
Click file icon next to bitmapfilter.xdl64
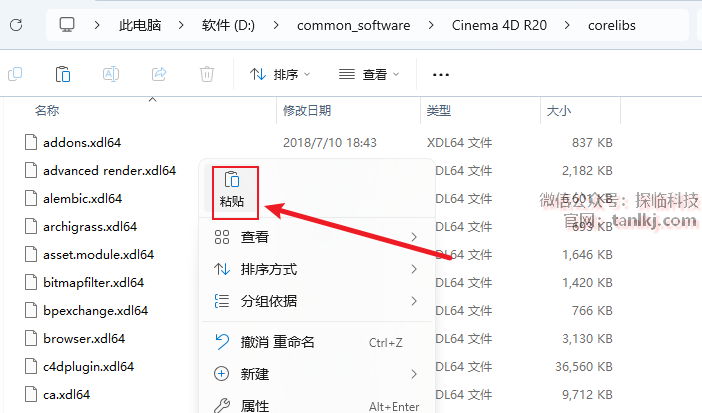31,282
